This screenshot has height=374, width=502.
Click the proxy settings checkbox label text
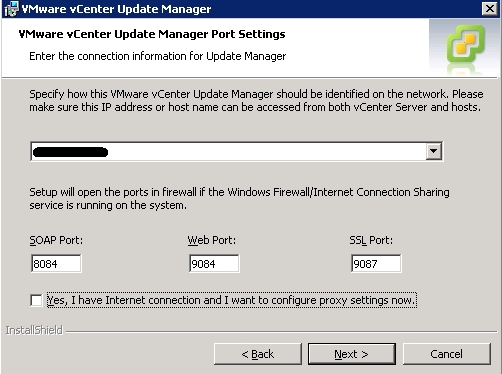232,300
